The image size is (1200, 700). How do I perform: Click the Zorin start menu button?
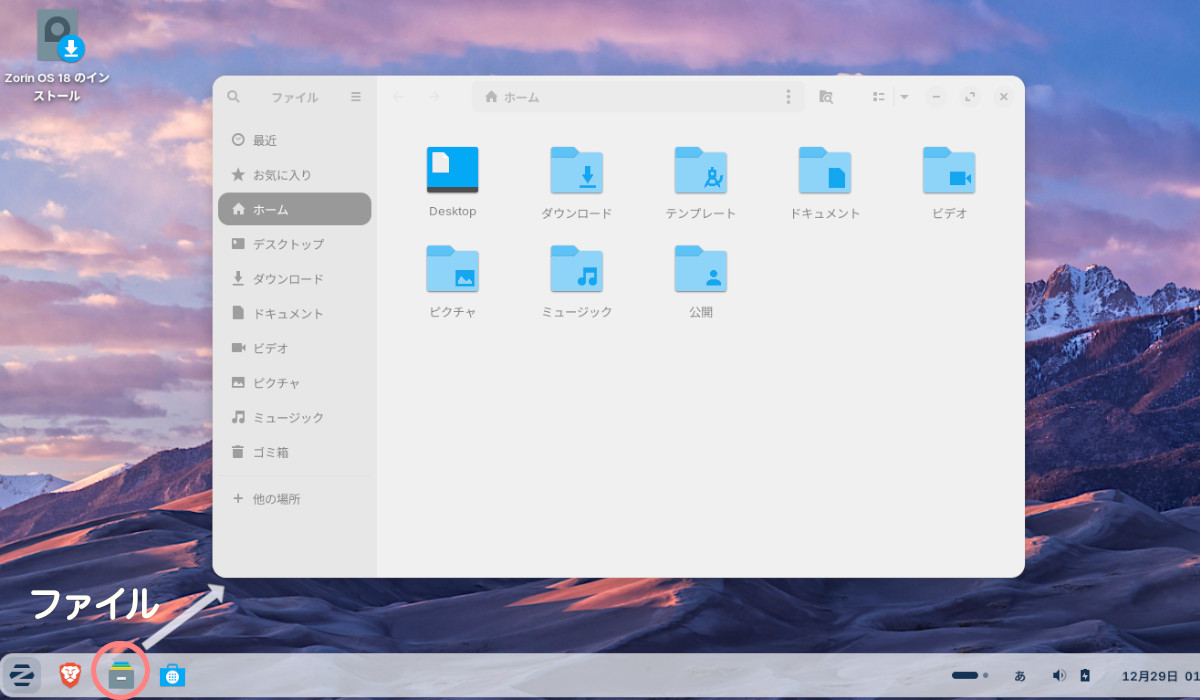coord(21,676)
